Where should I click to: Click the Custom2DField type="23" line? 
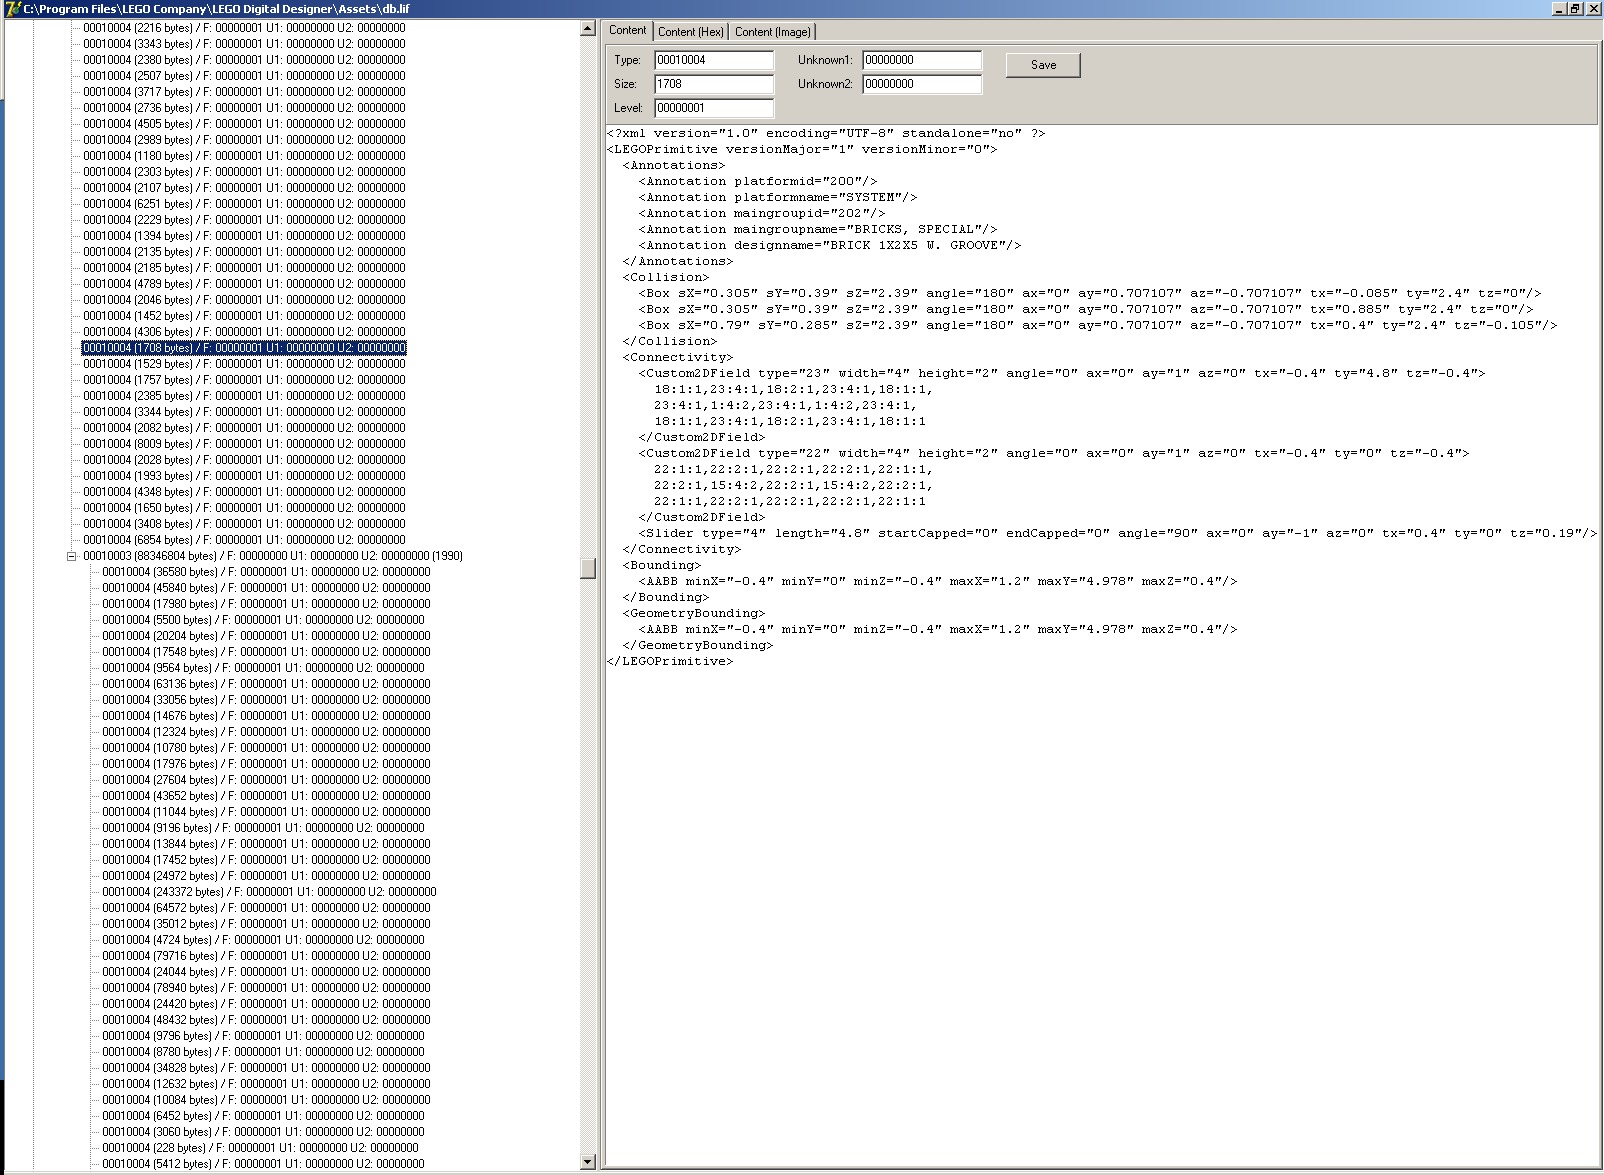1062,373
